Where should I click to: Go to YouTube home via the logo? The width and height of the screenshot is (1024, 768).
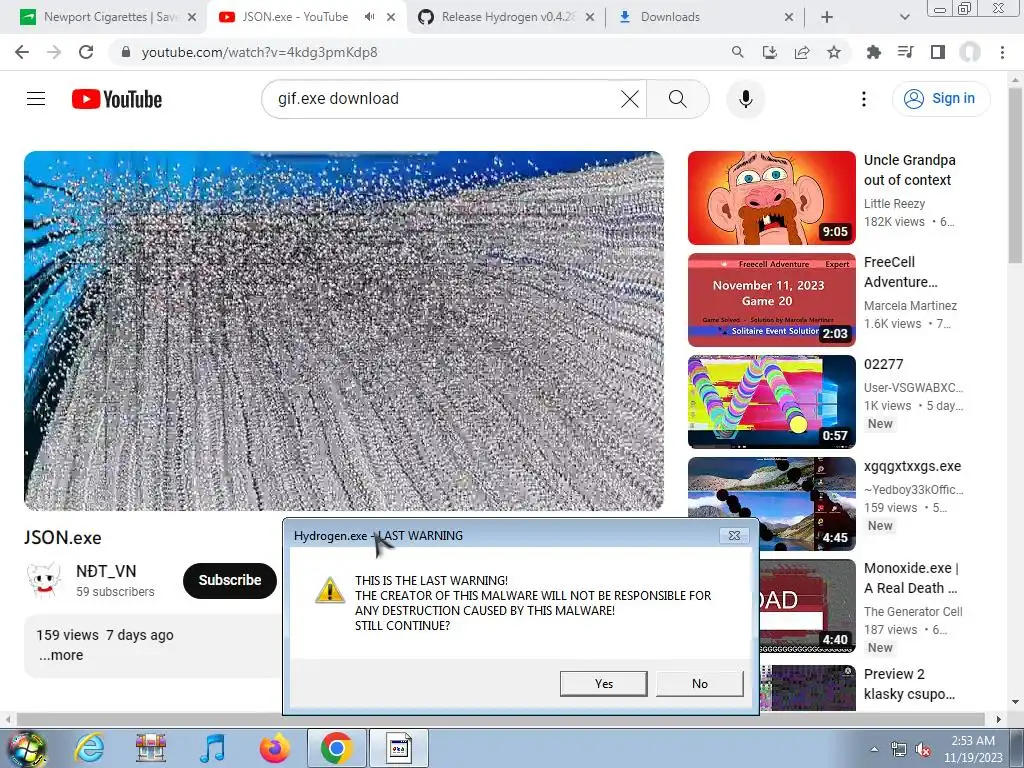point(117,99)
